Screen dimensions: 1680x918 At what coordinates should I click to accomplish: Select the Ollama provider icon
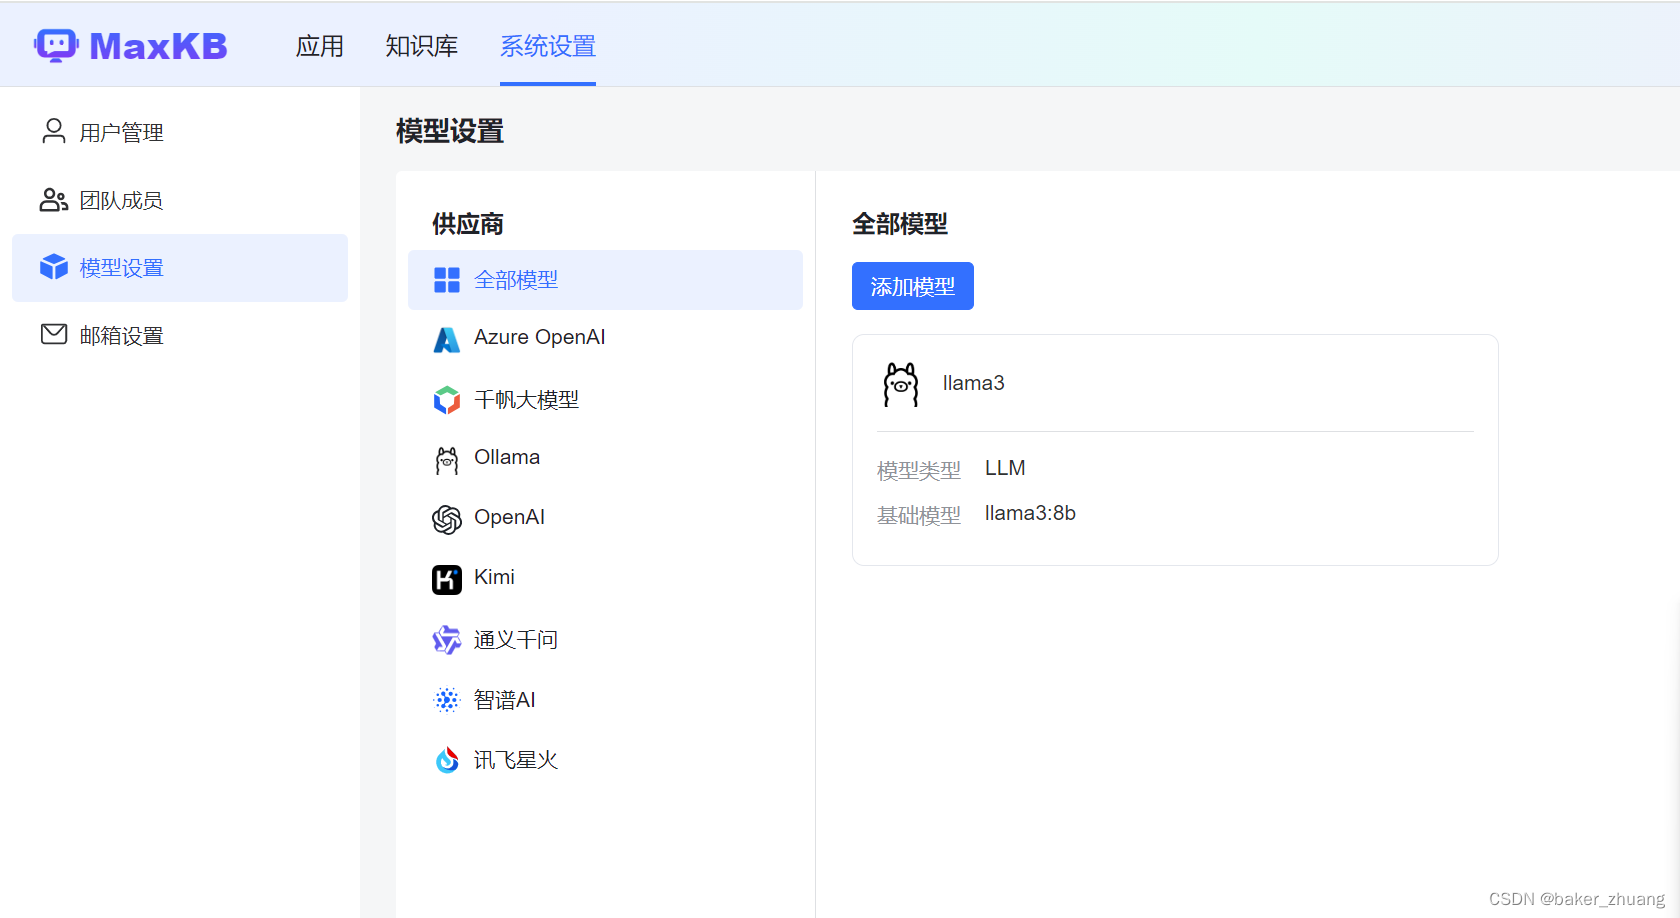tap(446, 458)
